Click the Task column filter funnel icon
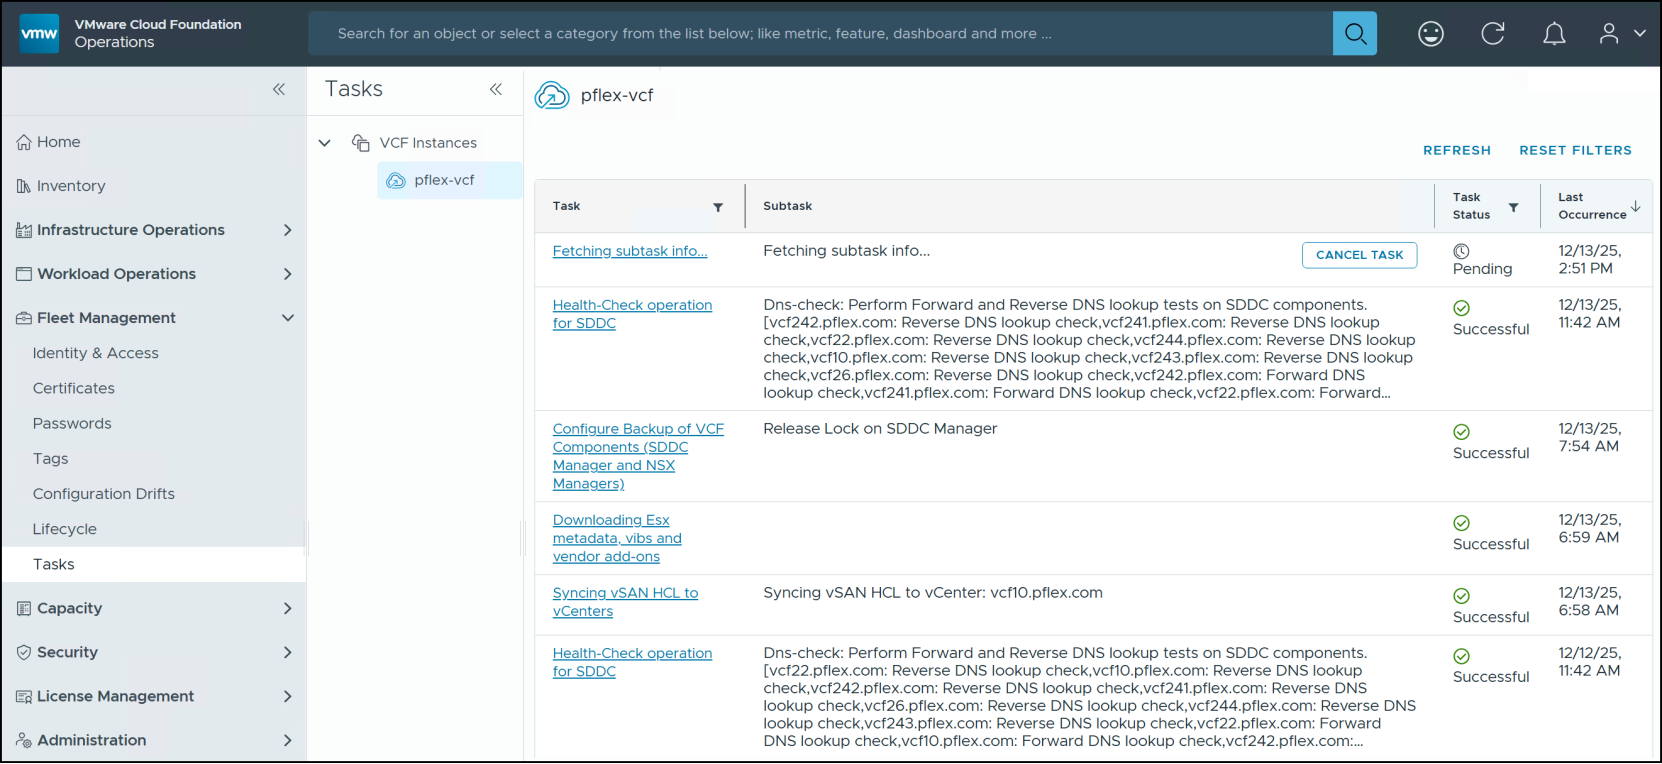The width and height of the screenshot is (1662, 764). (718, 207)
